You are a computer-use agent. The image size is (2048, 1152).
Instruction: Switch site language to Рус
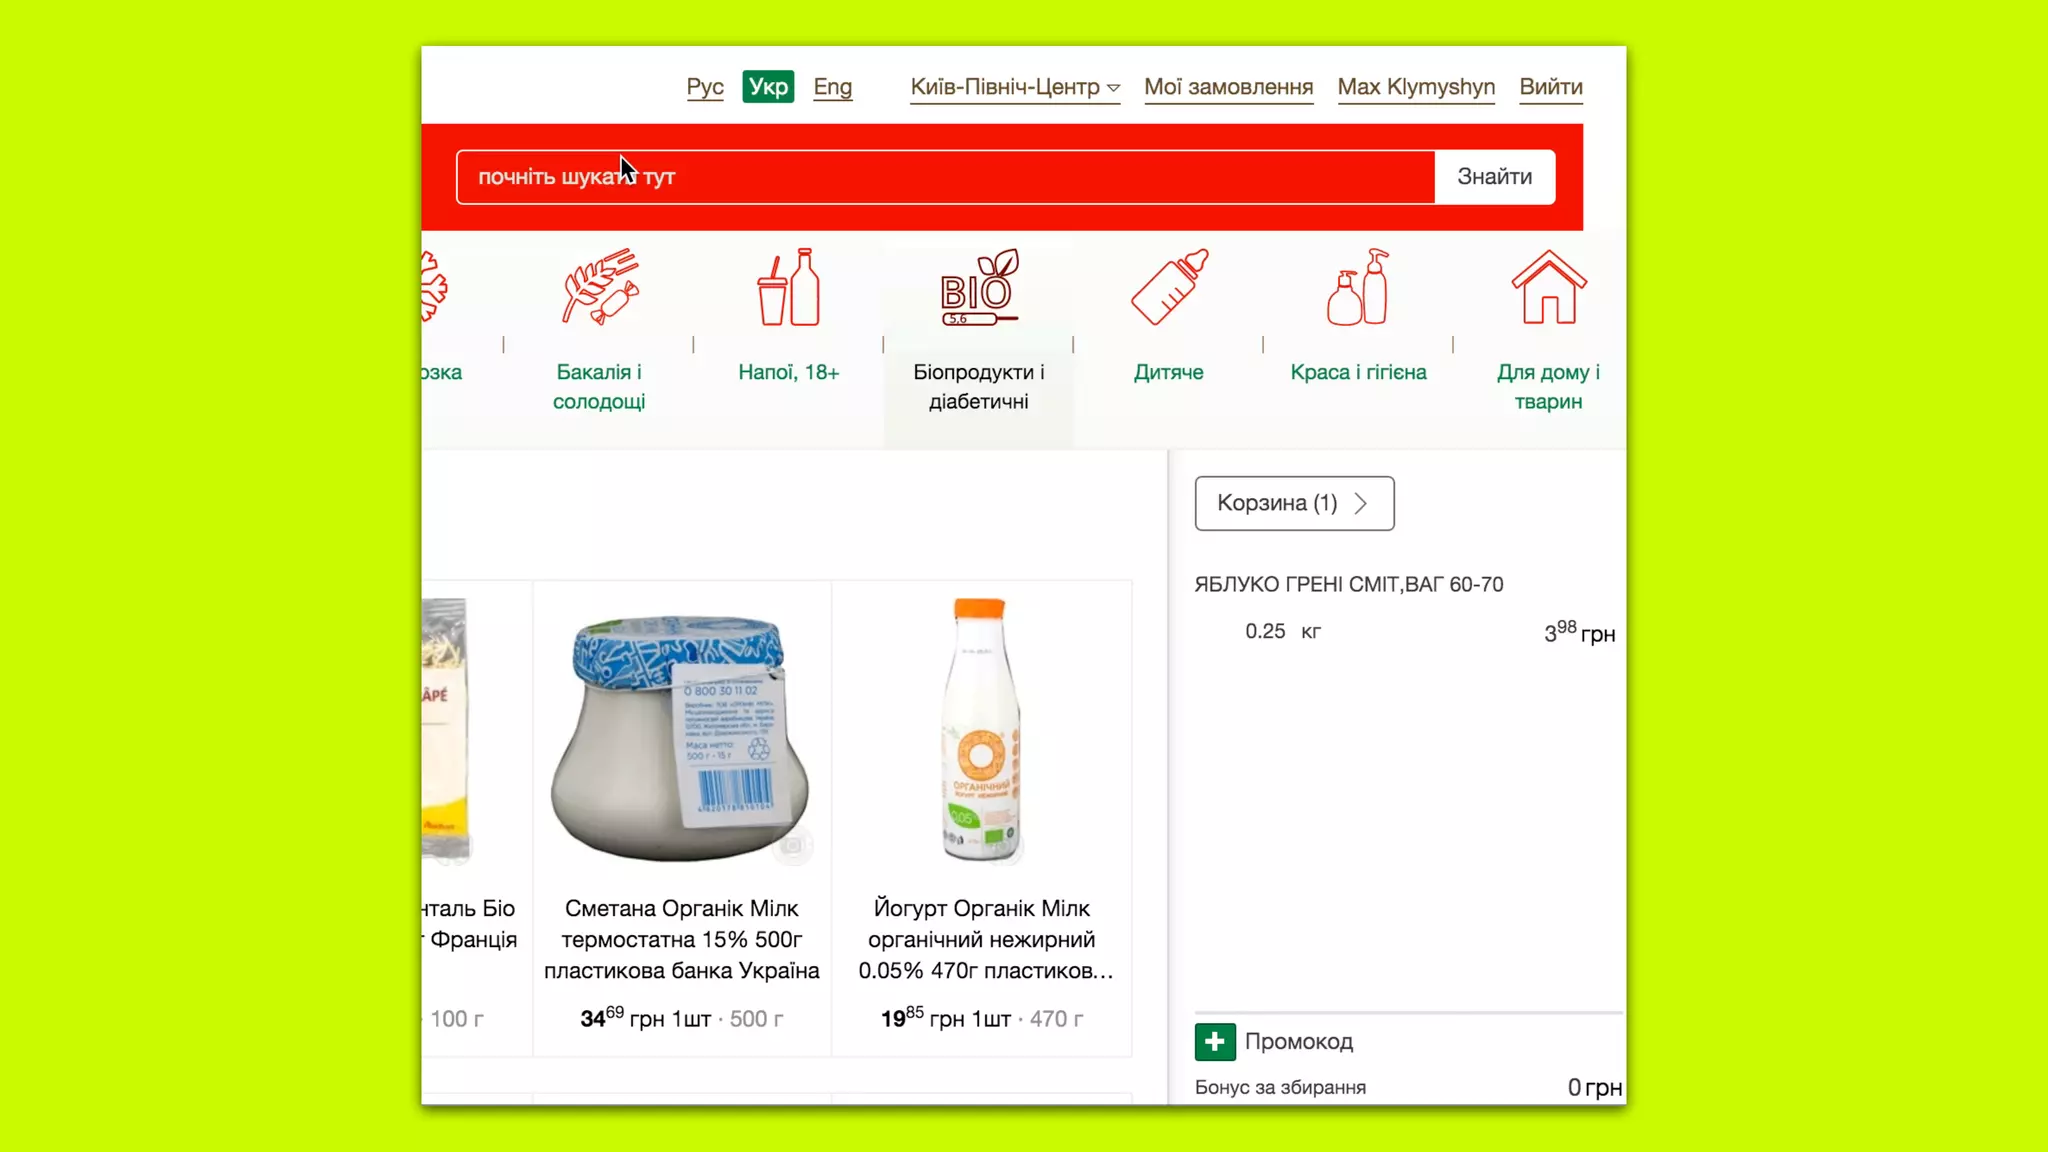click(x=705, y=87)
